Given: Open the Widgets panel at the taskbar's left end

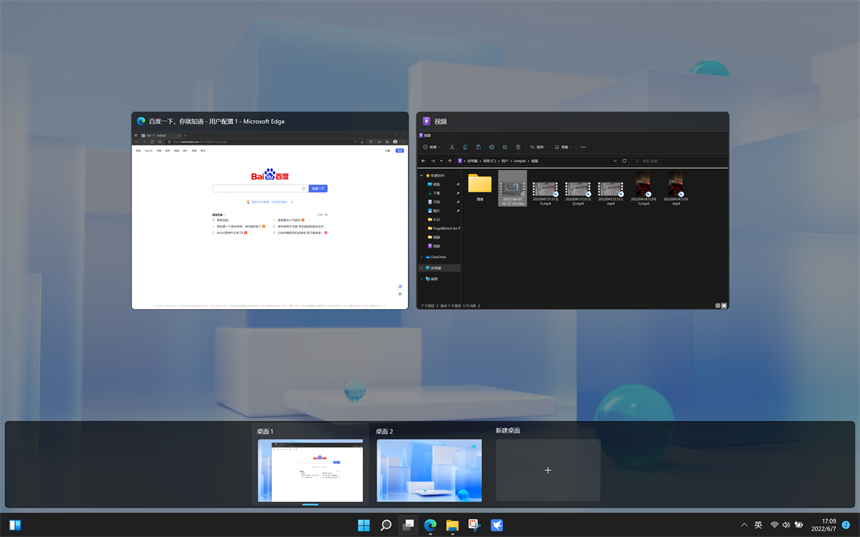Looking at the screenshot, I should coord(15,525).
